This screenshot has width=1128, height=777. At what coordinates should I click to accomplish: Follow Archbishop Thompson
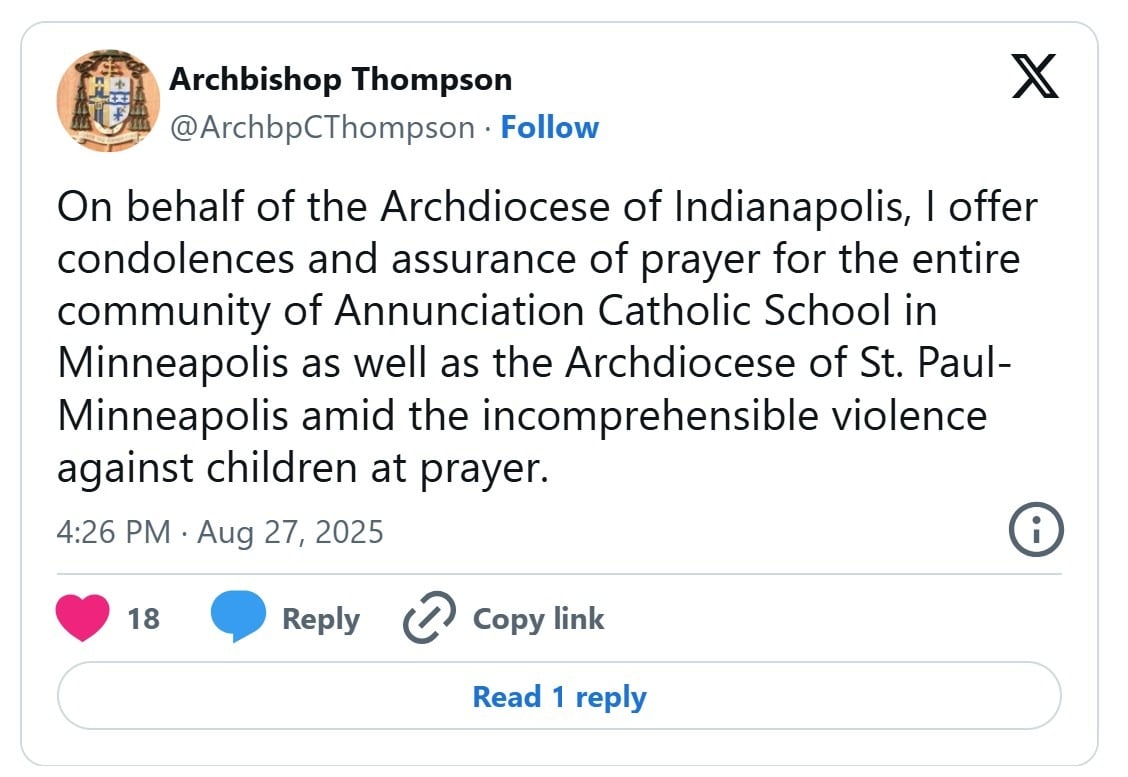pyautogui.click(x=549, y=128)
